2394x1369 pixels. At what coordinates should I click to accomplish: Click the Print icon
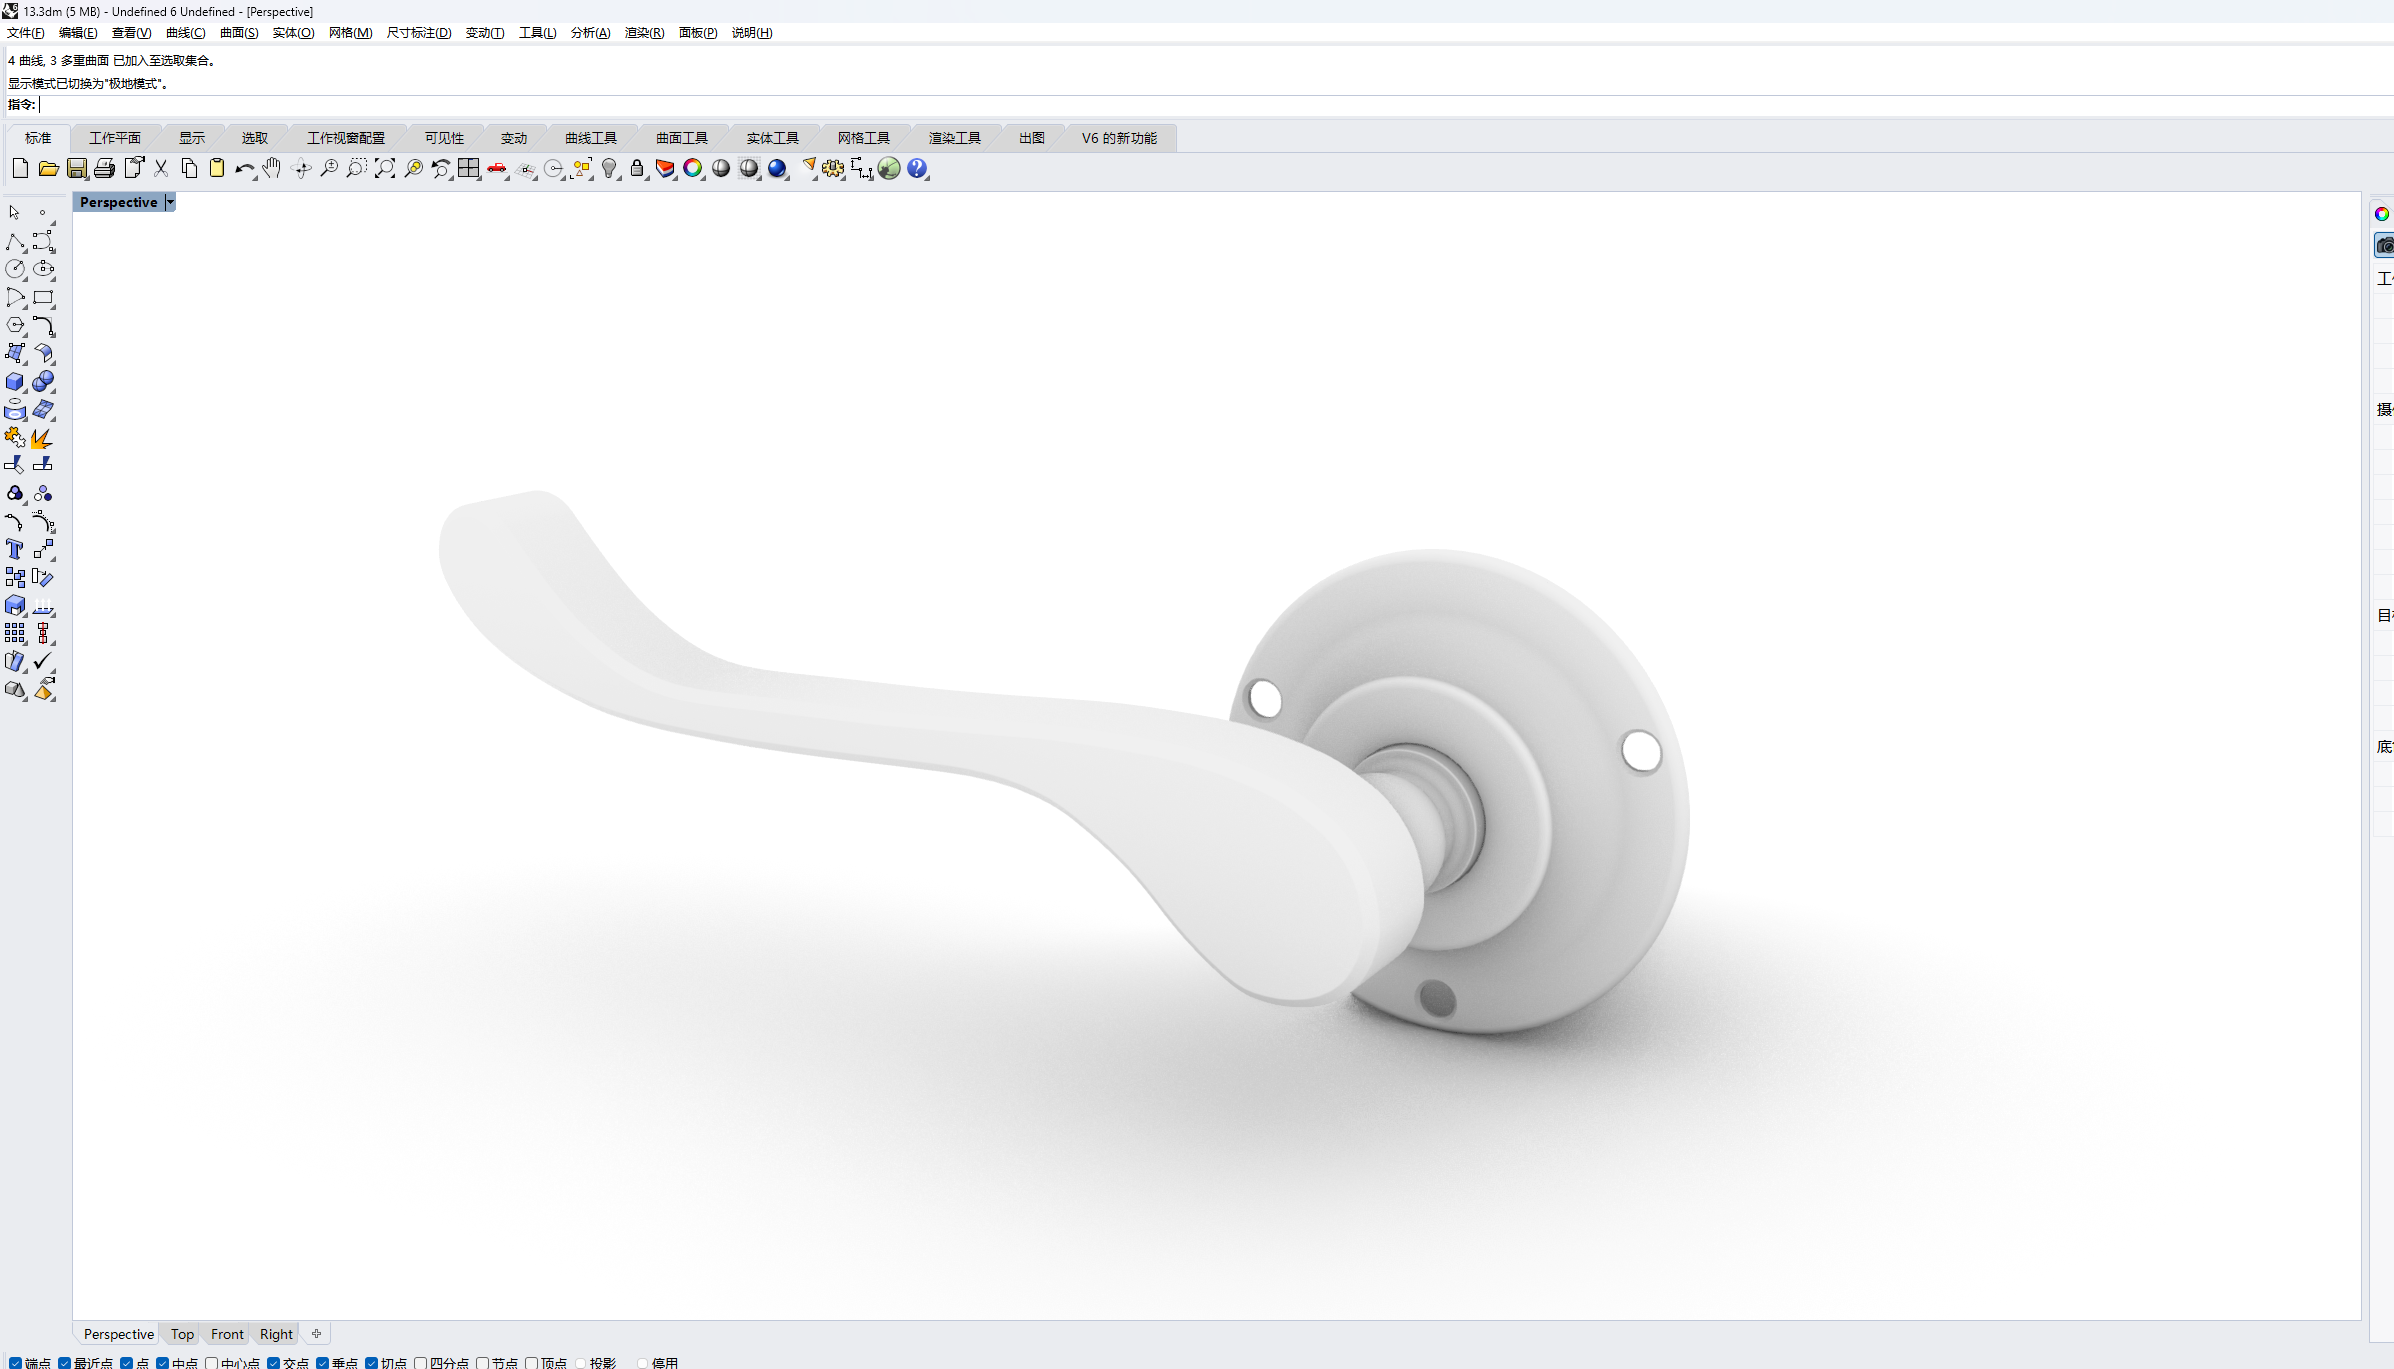104,168
